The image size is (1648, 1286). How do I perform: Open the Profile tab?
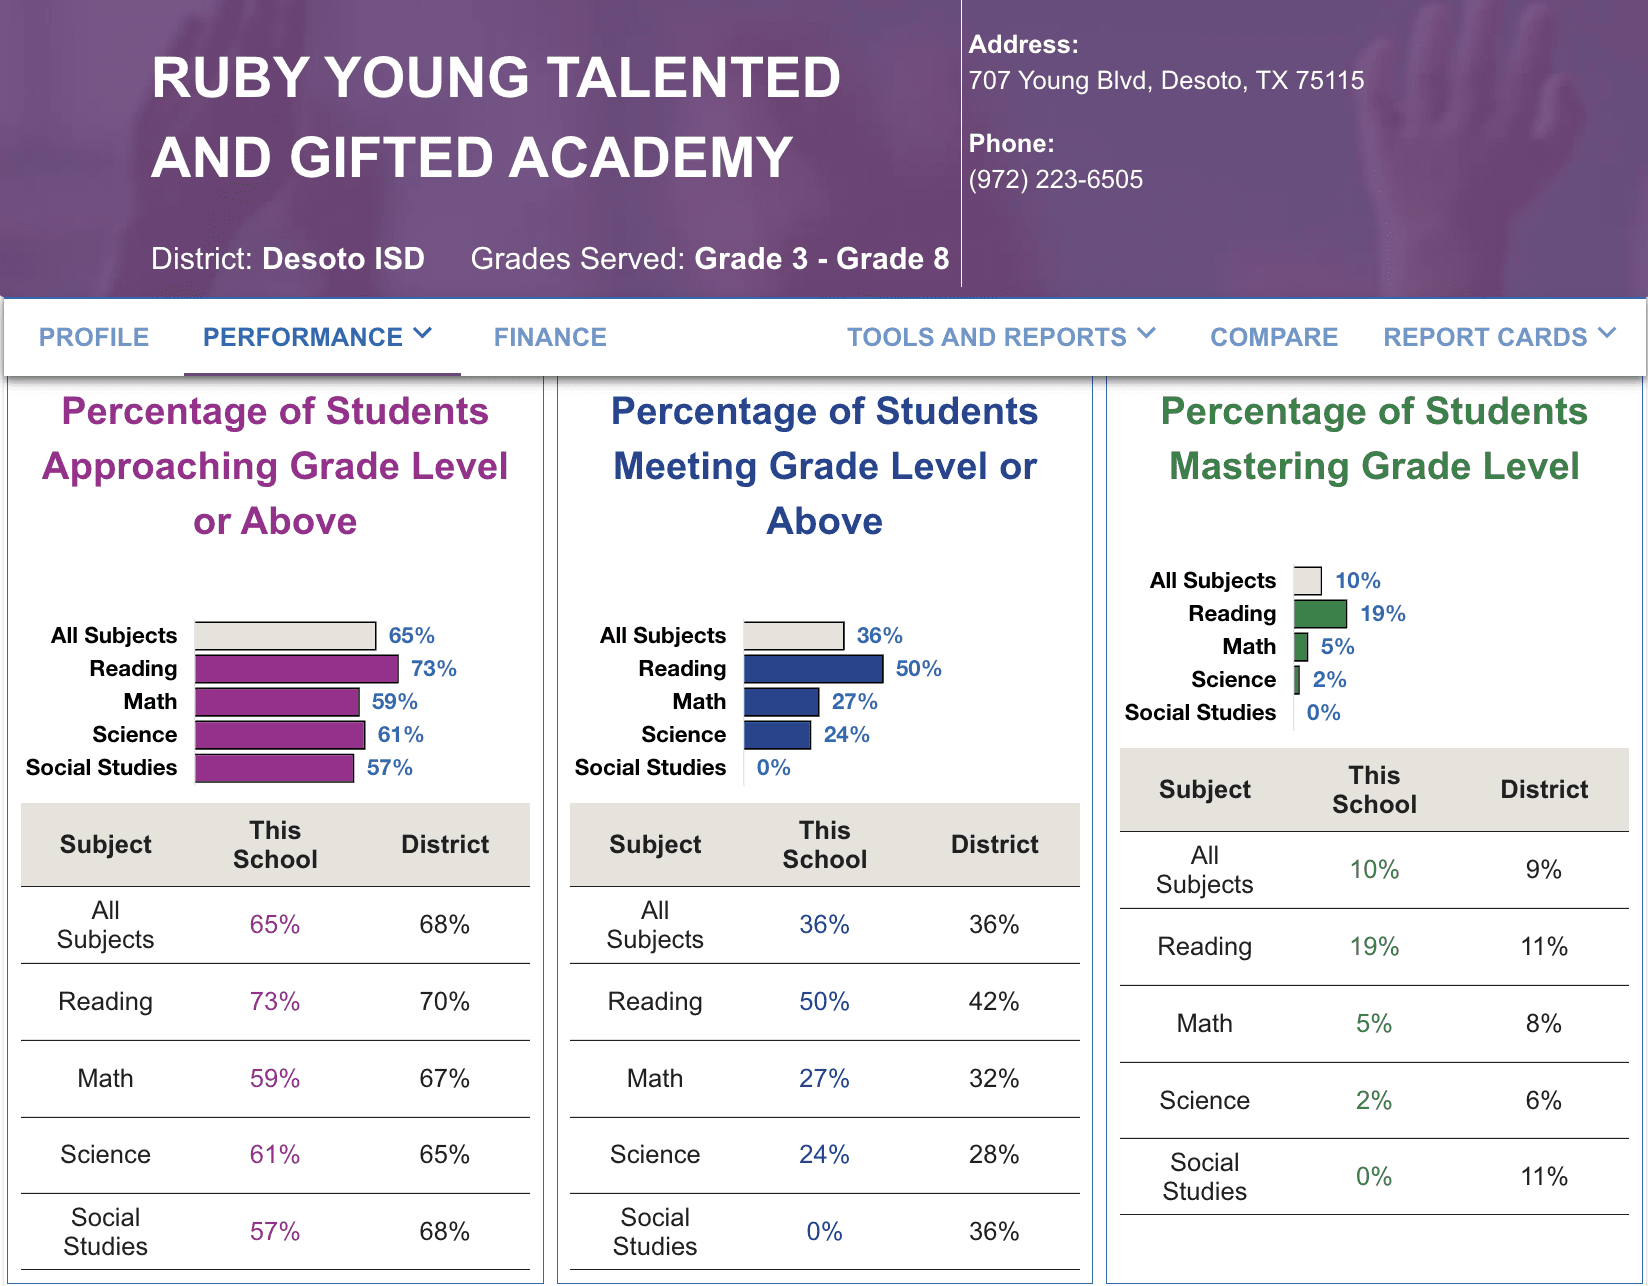(x=94, y=338)
